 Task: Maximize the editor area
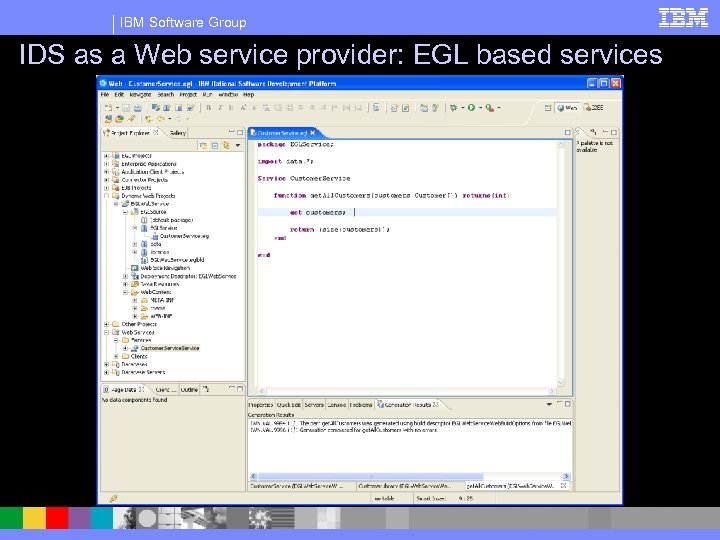568,132
